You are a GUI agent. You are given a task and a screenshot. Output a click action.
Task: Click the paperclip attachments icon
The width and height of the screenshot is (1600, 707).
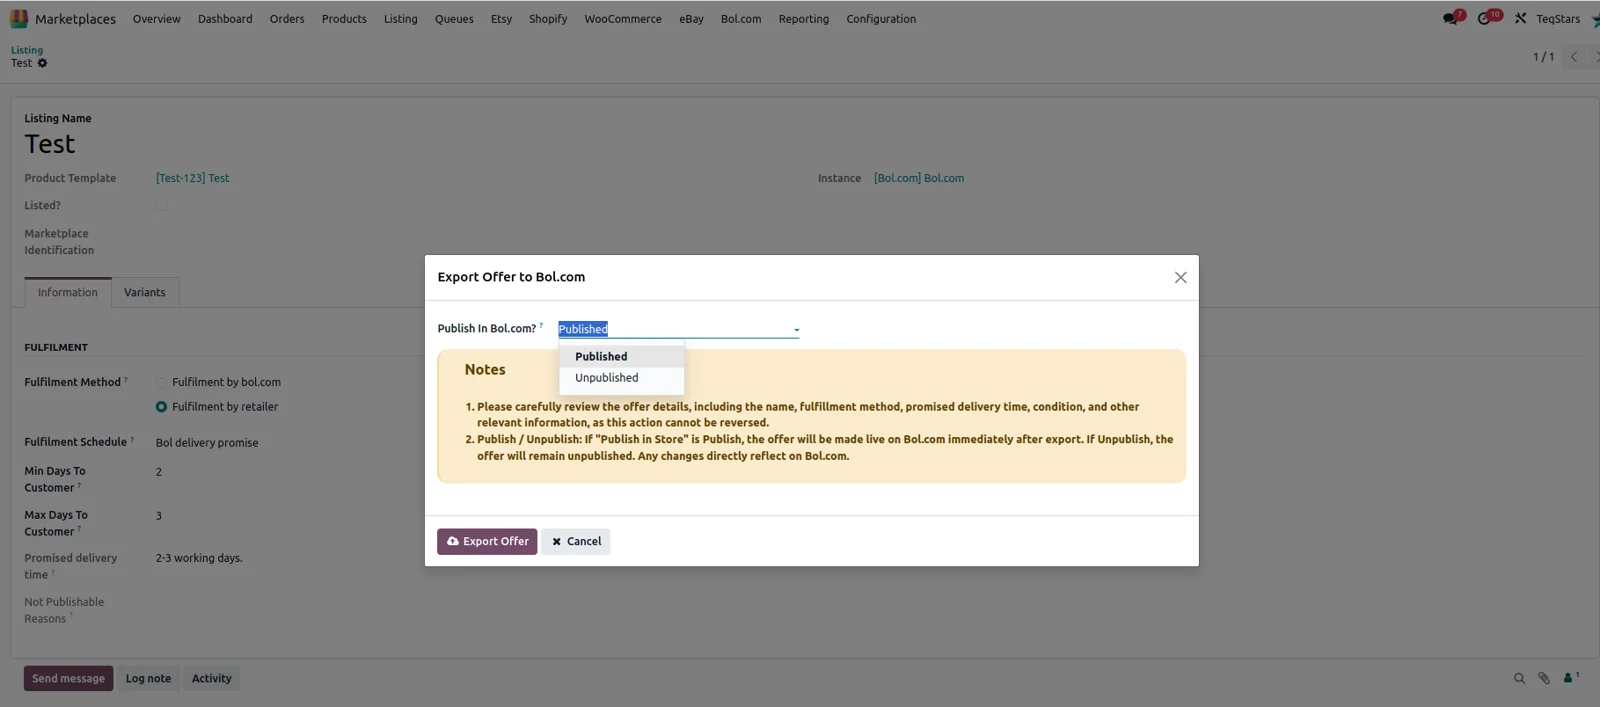click(1544, 678)
